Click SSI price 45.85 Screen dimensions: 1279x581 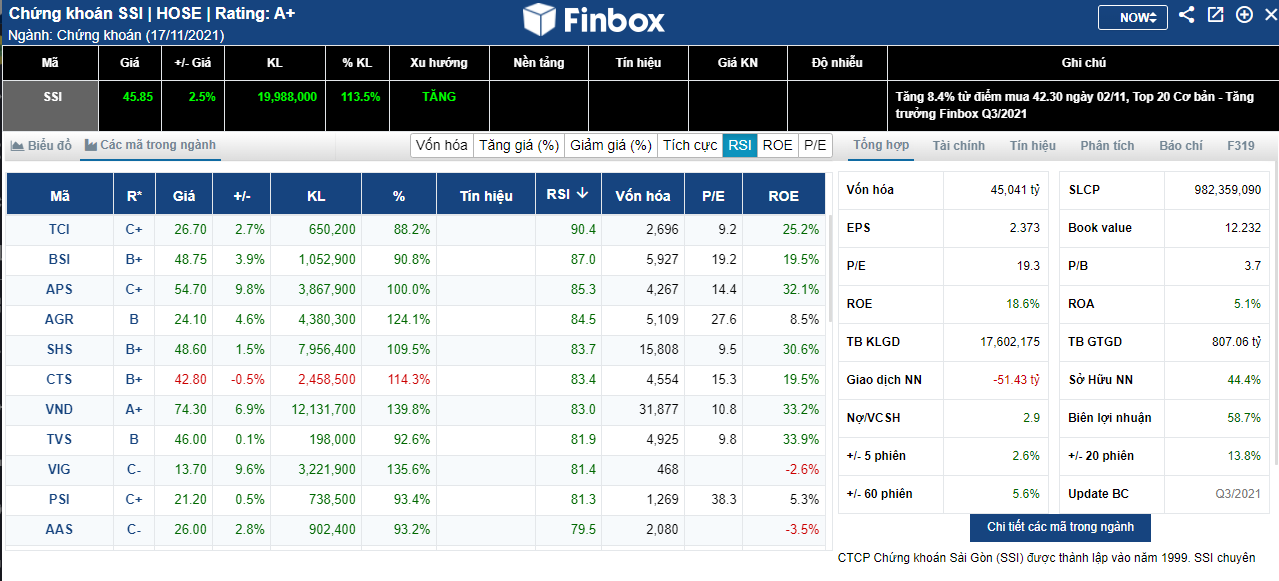point(138,97)
